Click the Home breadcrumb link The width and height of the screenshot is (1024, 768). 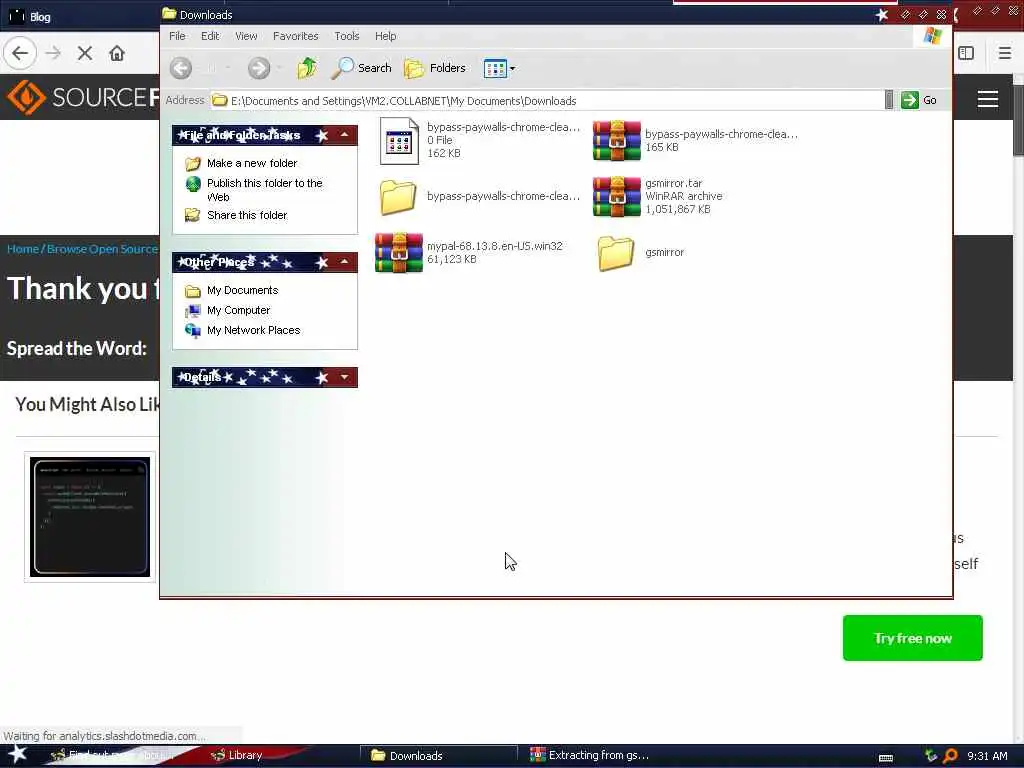[23, 249]
